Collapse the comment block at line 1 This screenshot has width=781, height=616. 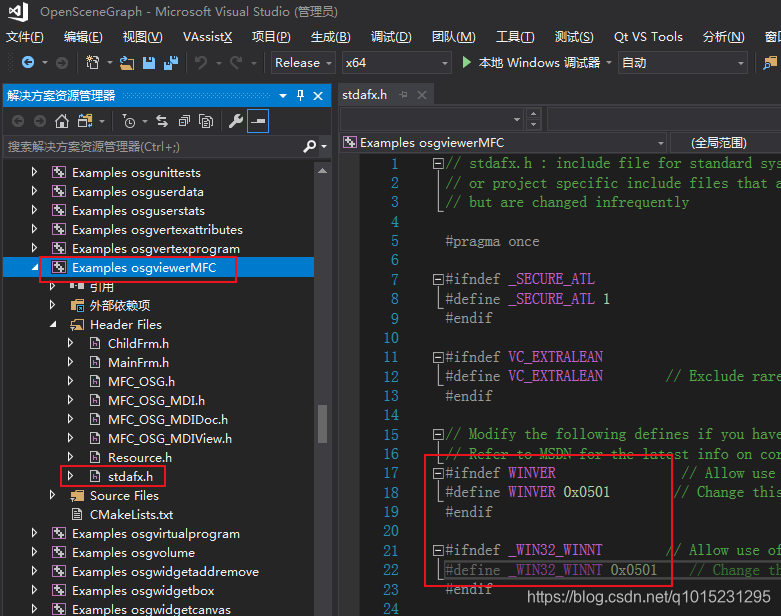(438, 163)
